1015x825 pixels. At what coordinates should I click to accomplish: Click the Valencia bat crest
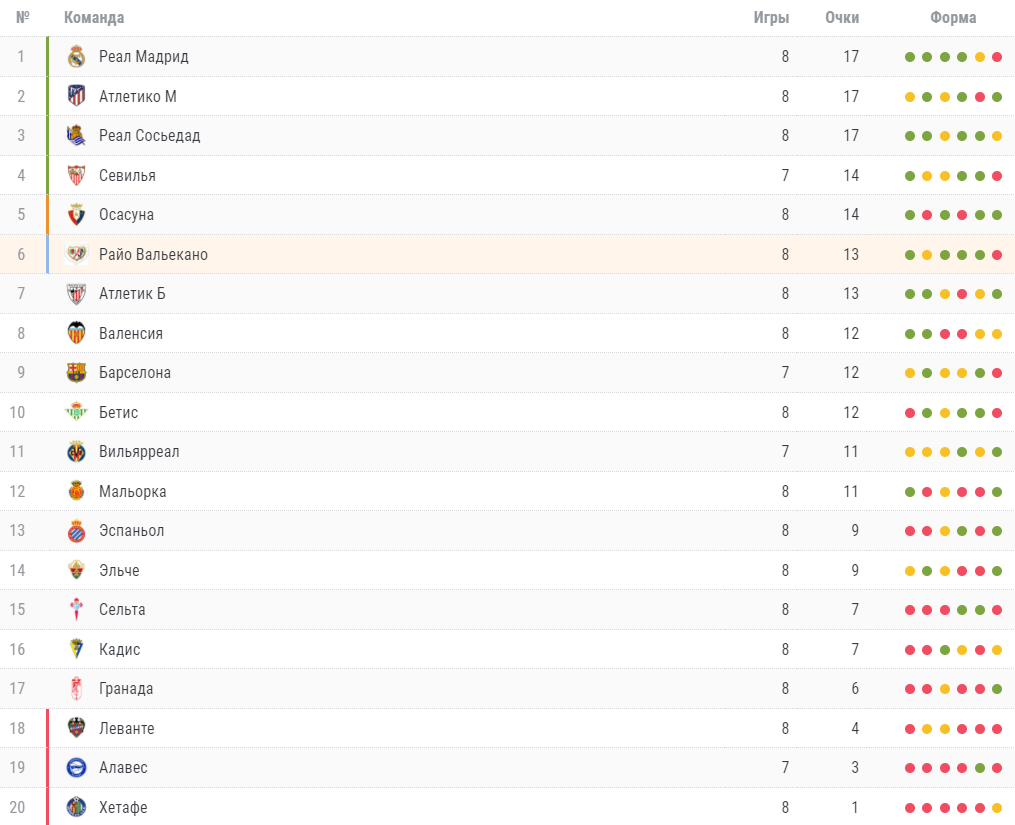tap(76, 333)
